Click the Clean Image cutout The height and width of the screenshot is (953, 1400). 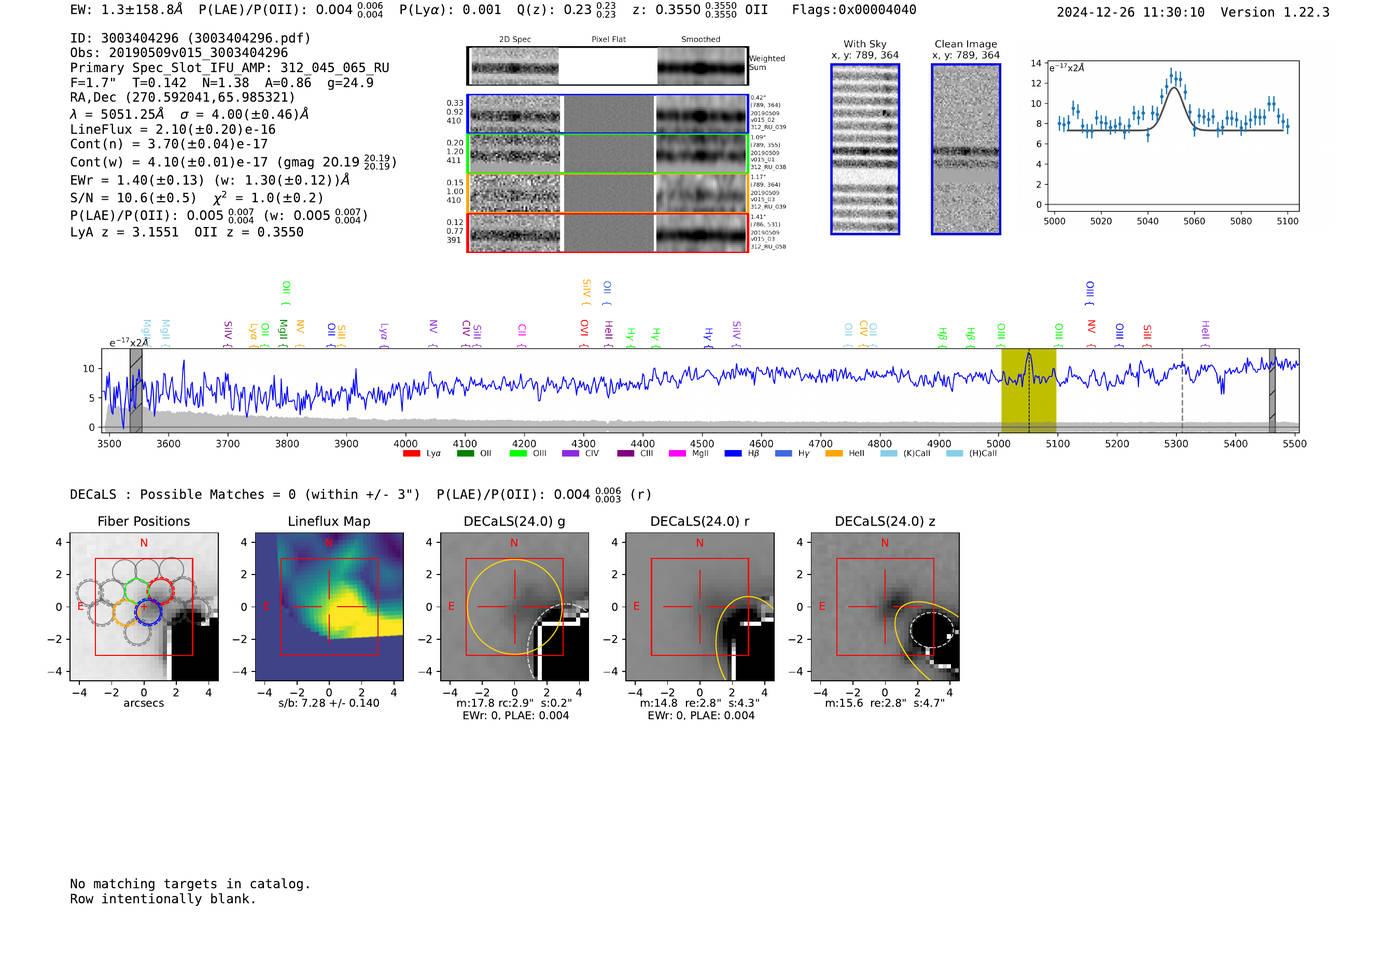966,149
